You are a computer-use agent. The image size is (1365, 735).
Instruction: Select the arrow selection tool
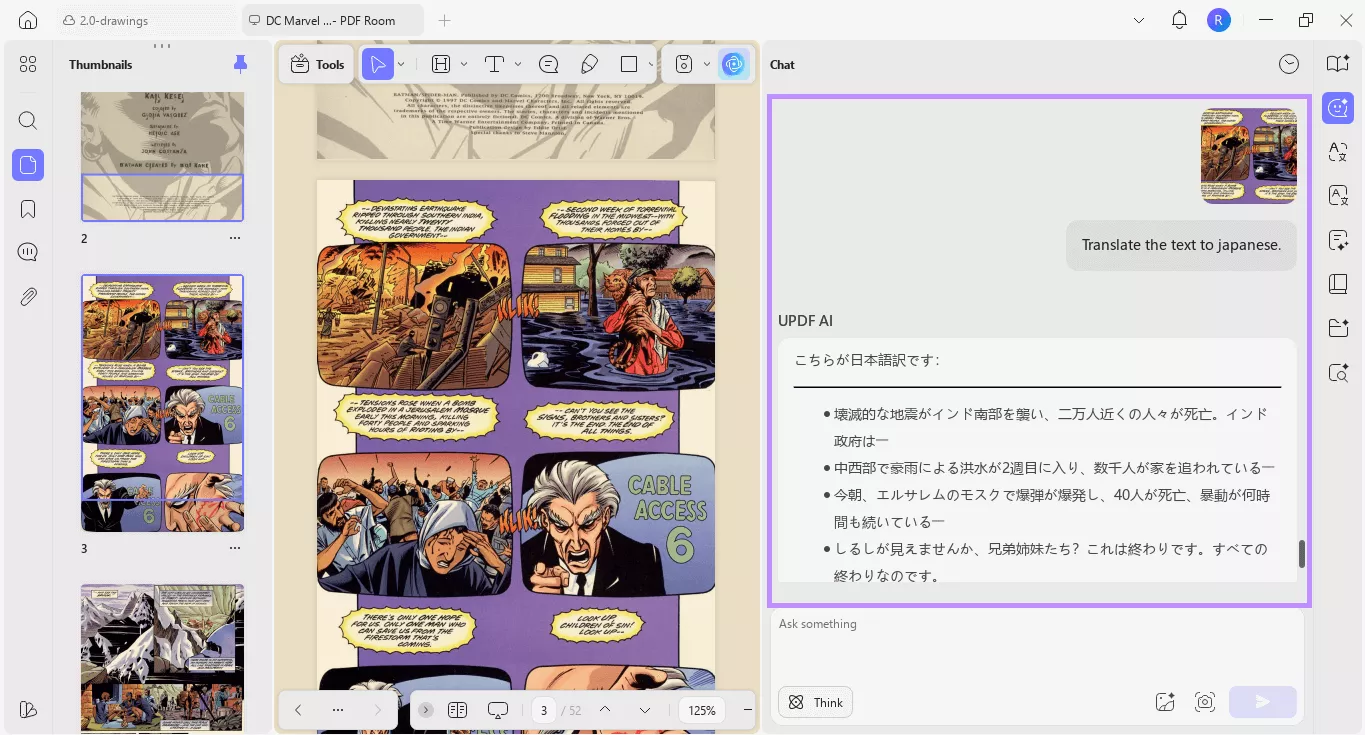point(378,63)
